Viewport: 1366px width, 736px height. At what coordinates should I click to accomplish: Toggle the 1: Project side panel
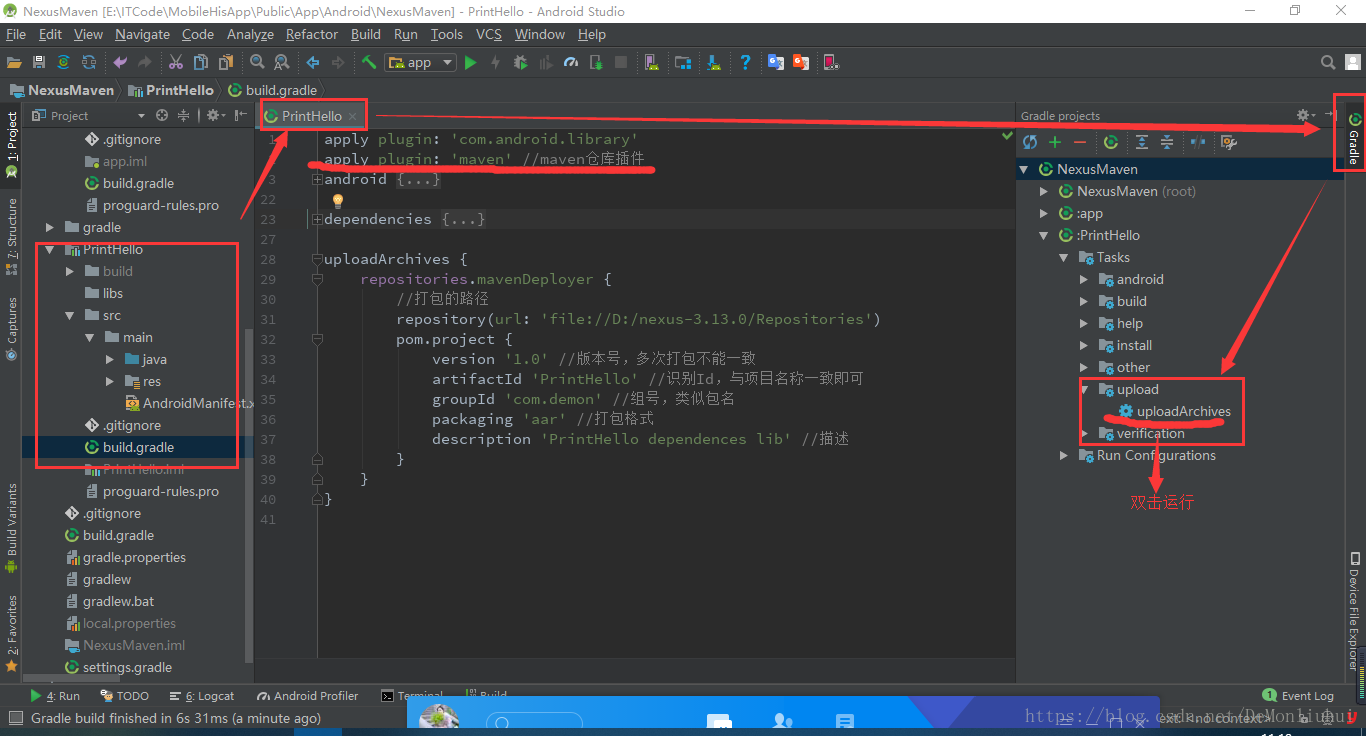click(x=11, y=144)
